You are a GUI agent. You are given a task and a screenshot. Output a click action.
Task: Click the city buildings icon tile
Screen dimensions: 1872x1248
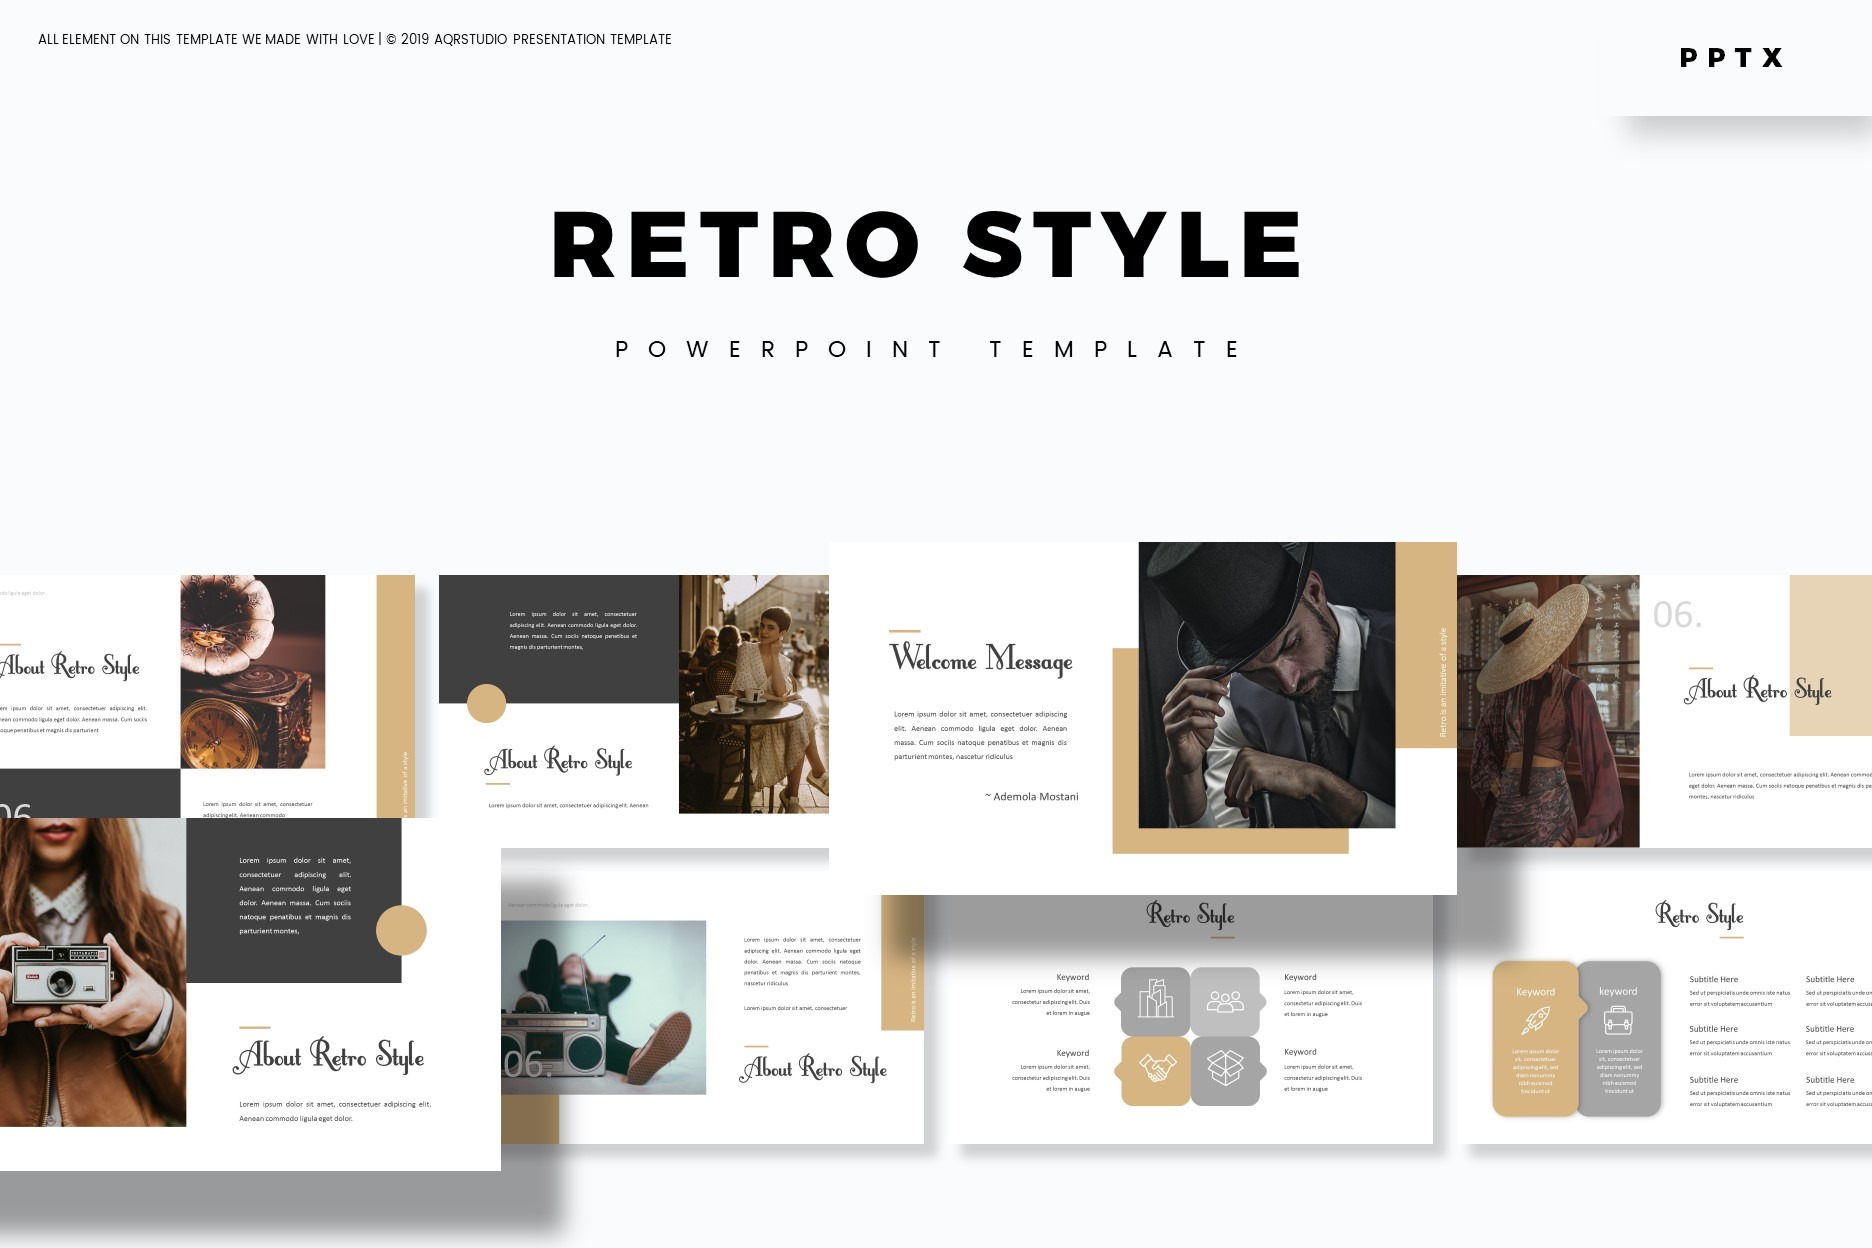click(x=1155, y=1000)
